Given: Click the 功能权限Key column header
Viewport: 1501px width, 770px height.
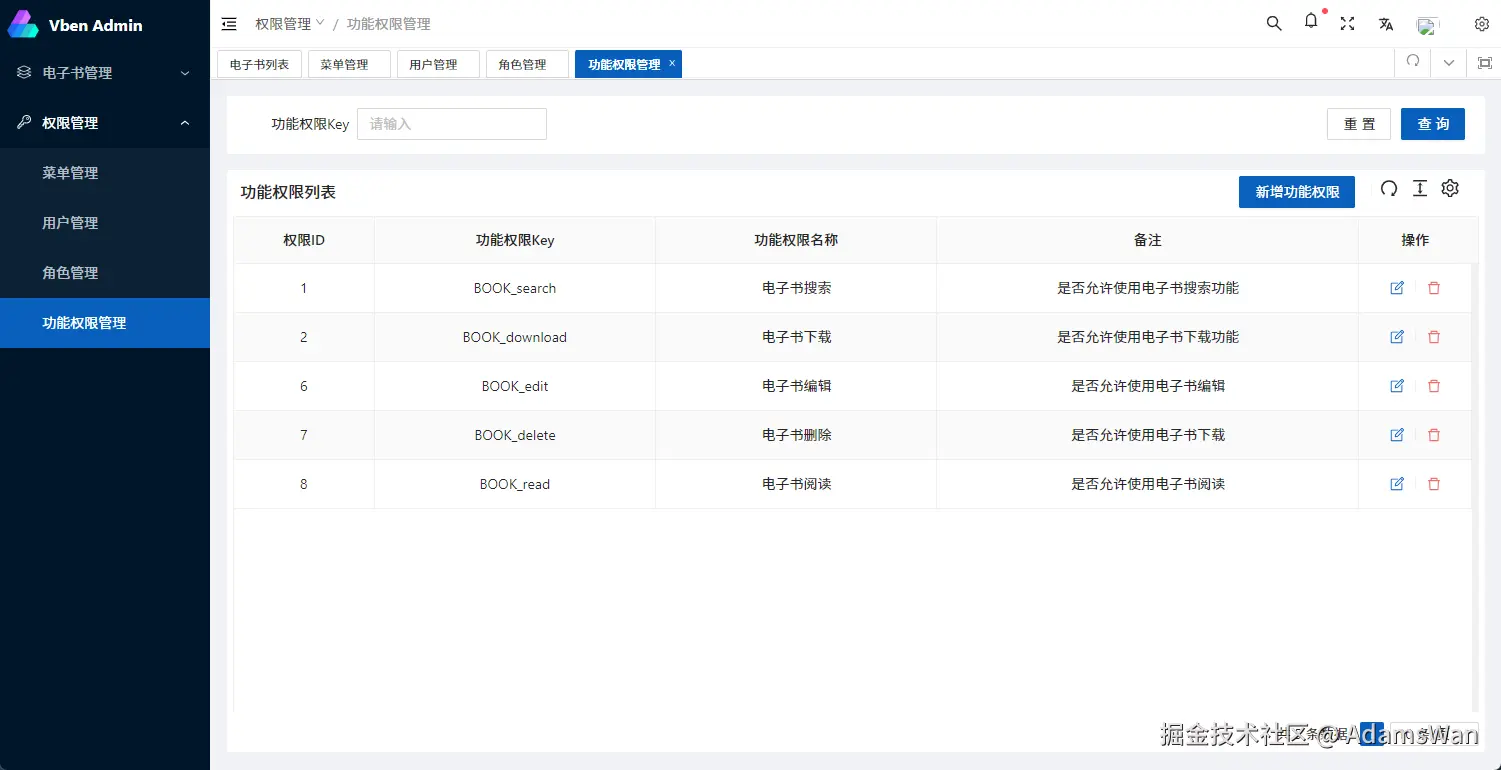Looking at the screenshot, I should tap(515, 240).
